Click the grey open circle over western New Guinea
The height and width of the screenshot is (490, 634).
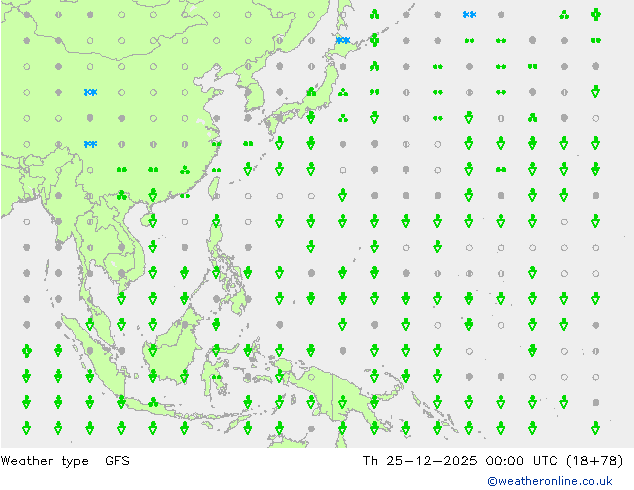pyautogui.click(x=311, y=377)
